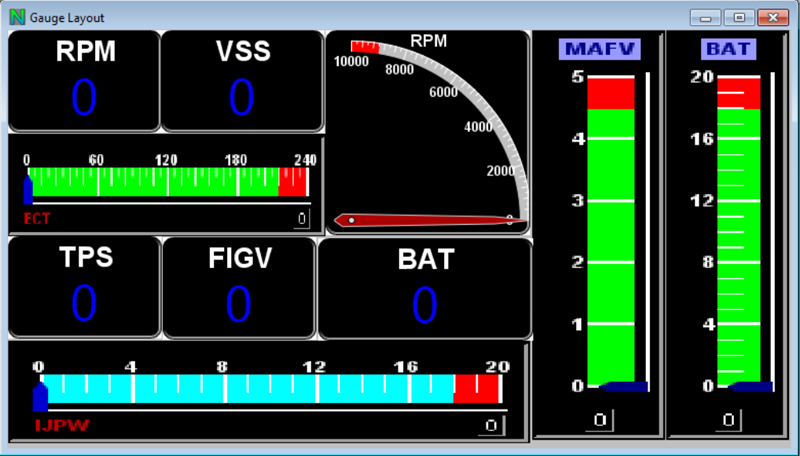Select the VSS digital readout gauge

coord(242,81)
